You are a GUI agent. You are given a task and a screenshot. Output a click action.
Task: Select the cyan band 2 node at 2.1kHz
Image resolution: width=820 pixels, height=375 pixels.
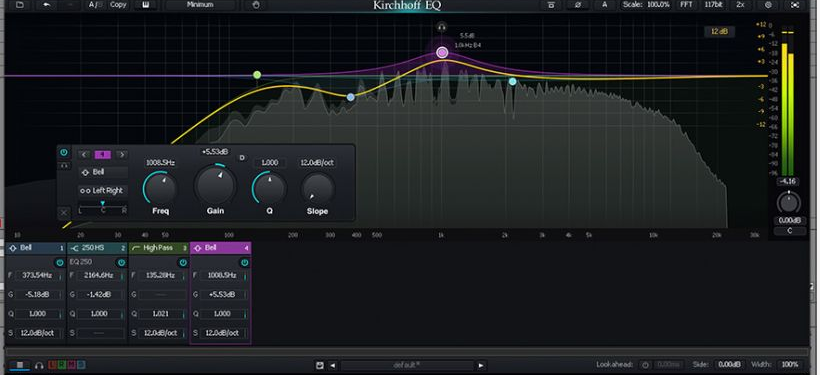tap(512, 82)
